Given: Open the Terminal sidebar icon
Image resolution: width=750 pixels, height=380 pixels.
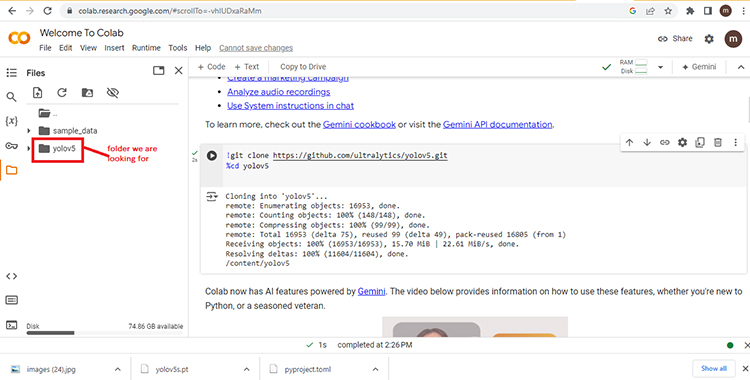Looking at the screenshot, I should click(11, 325).
